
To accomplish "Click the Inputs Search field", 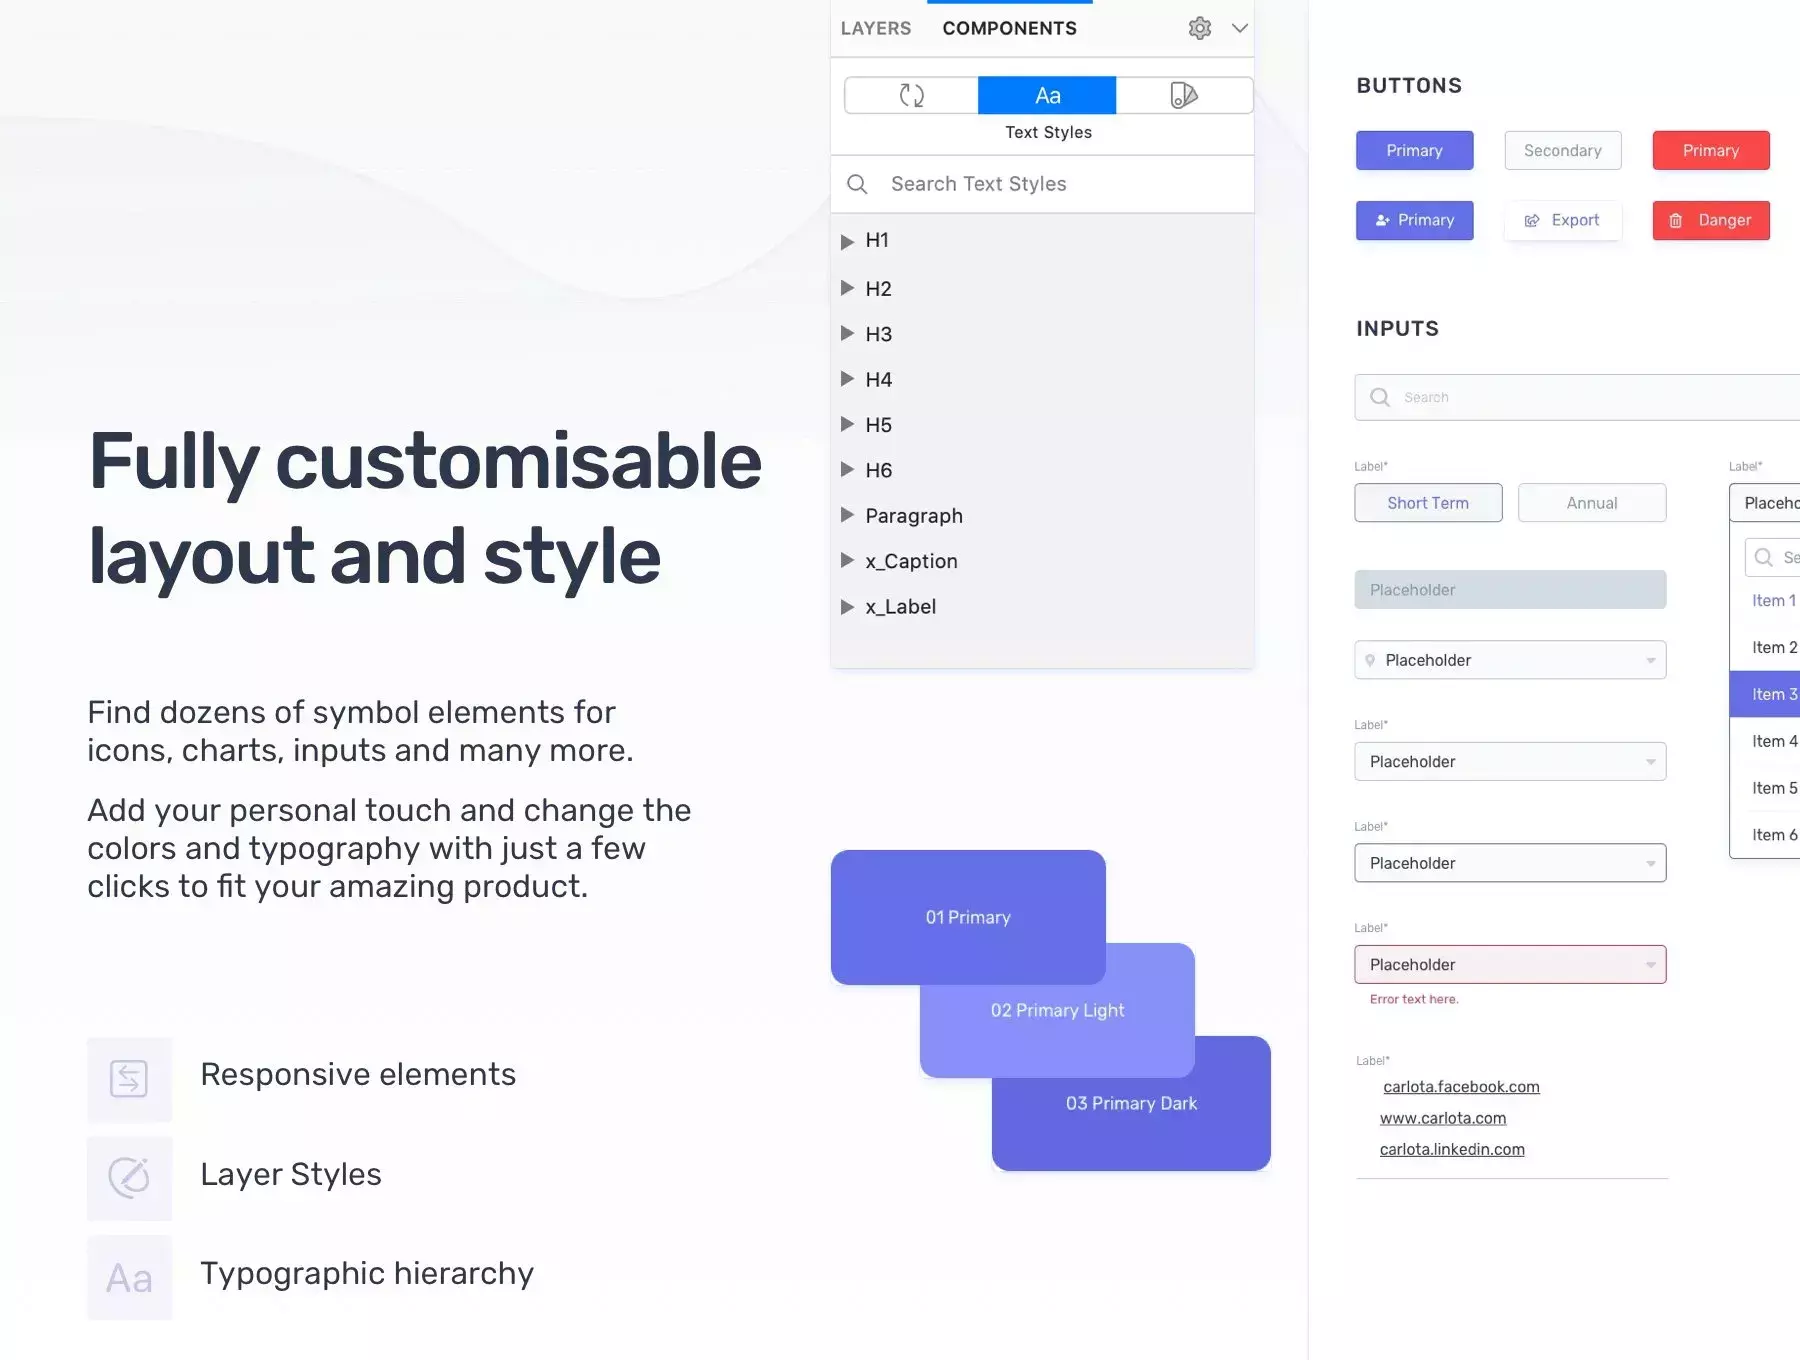I will coord(1578,397).
